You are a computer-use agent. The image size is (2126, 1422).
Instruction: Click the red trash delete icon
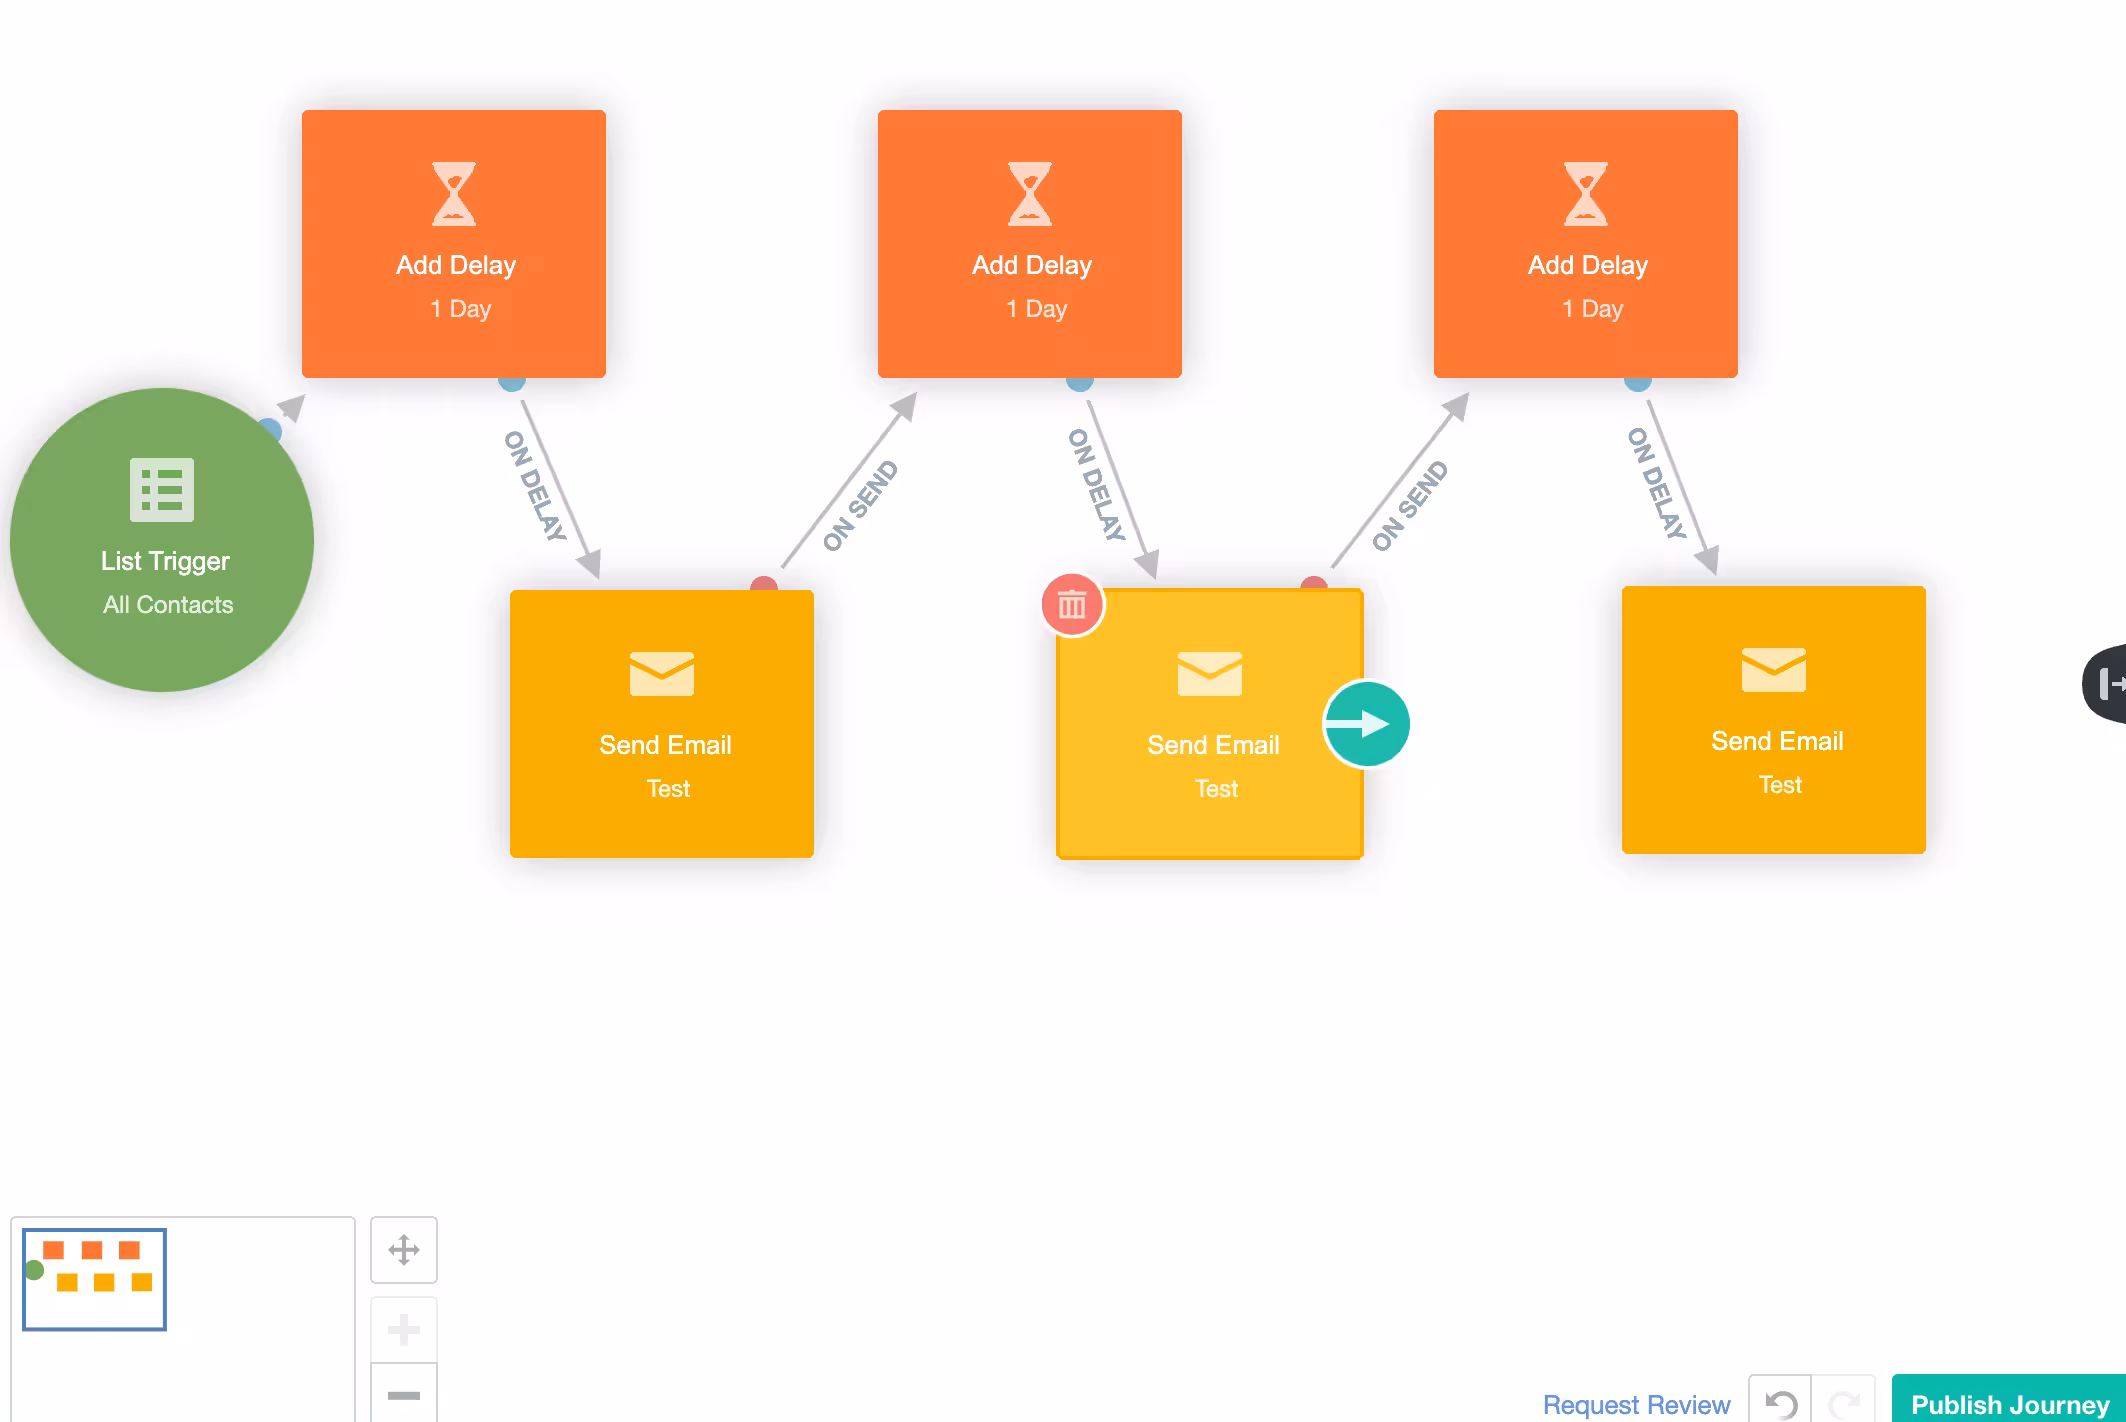(1072, 604)
